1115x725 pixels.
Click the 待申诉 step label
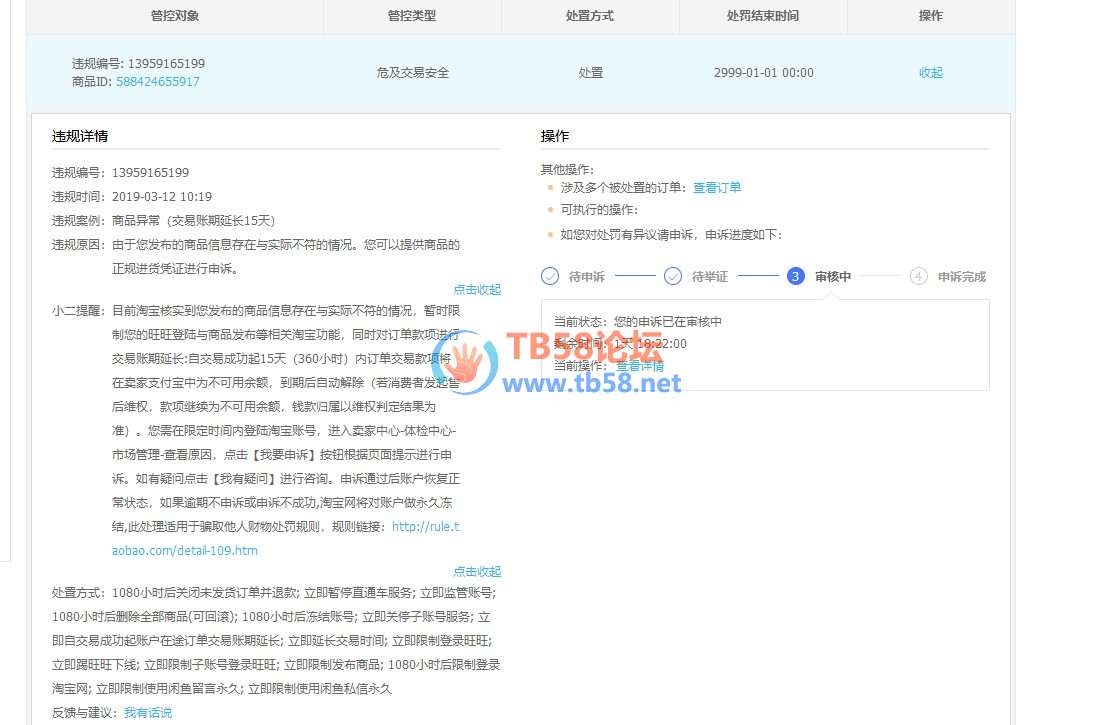pyautogui.click(x=587, y=276)
